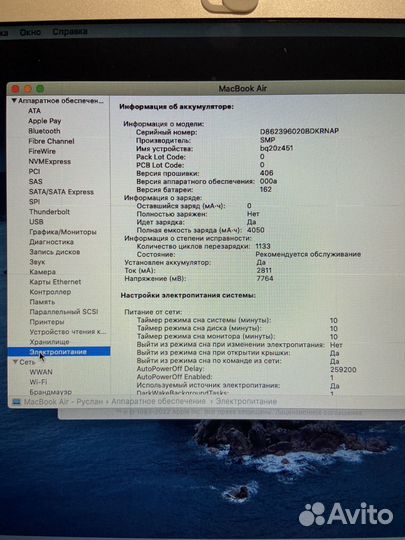Select Устройство чтения карт in the sidebar
The width and height of the screenshot is (405, 540).
click(68, 332)
